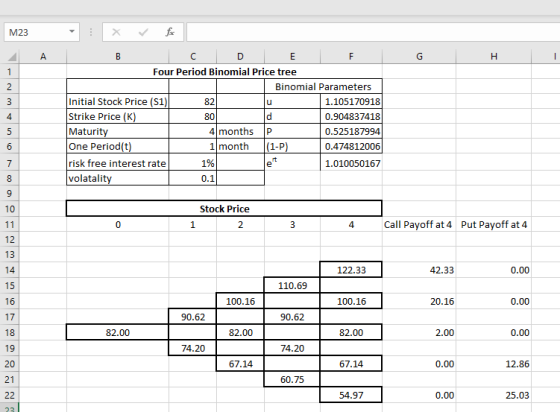Image resolution: width=560 pixels, height=412 pixels.
Task: Click inside the formula bar input
Action: [x=373, y=32]
